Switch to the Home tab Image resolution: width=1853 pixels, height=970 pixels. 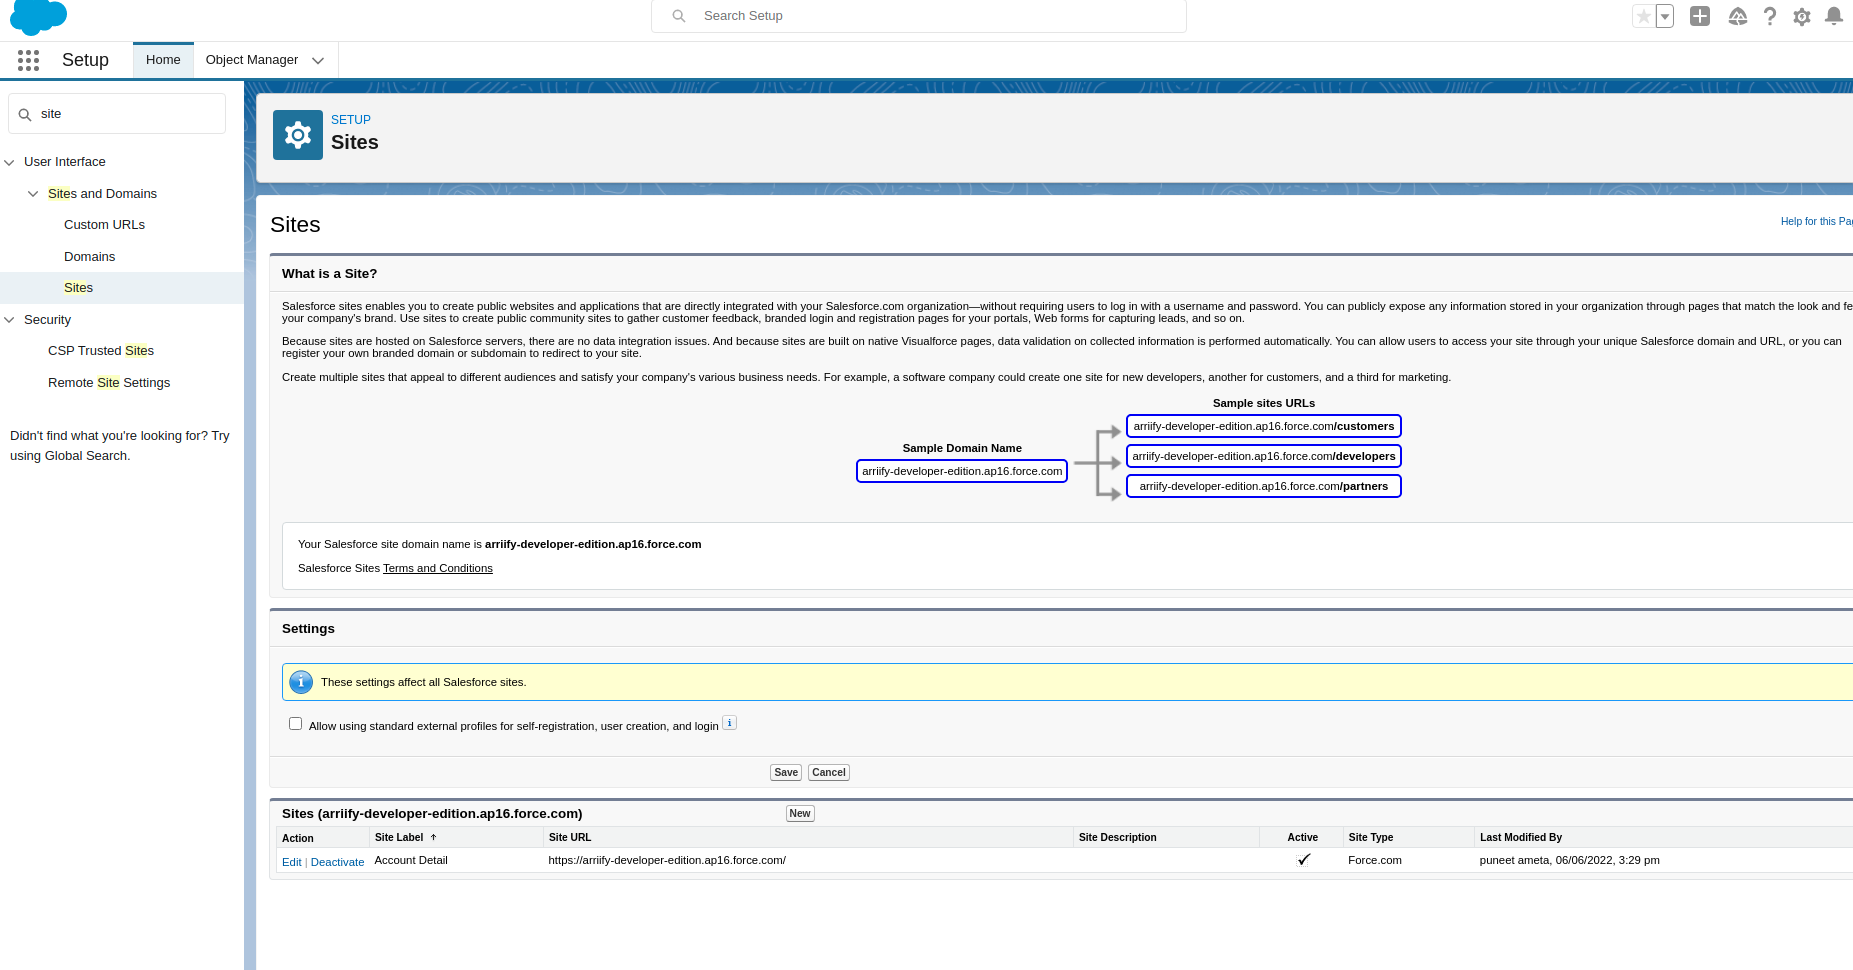click(163, 60)
